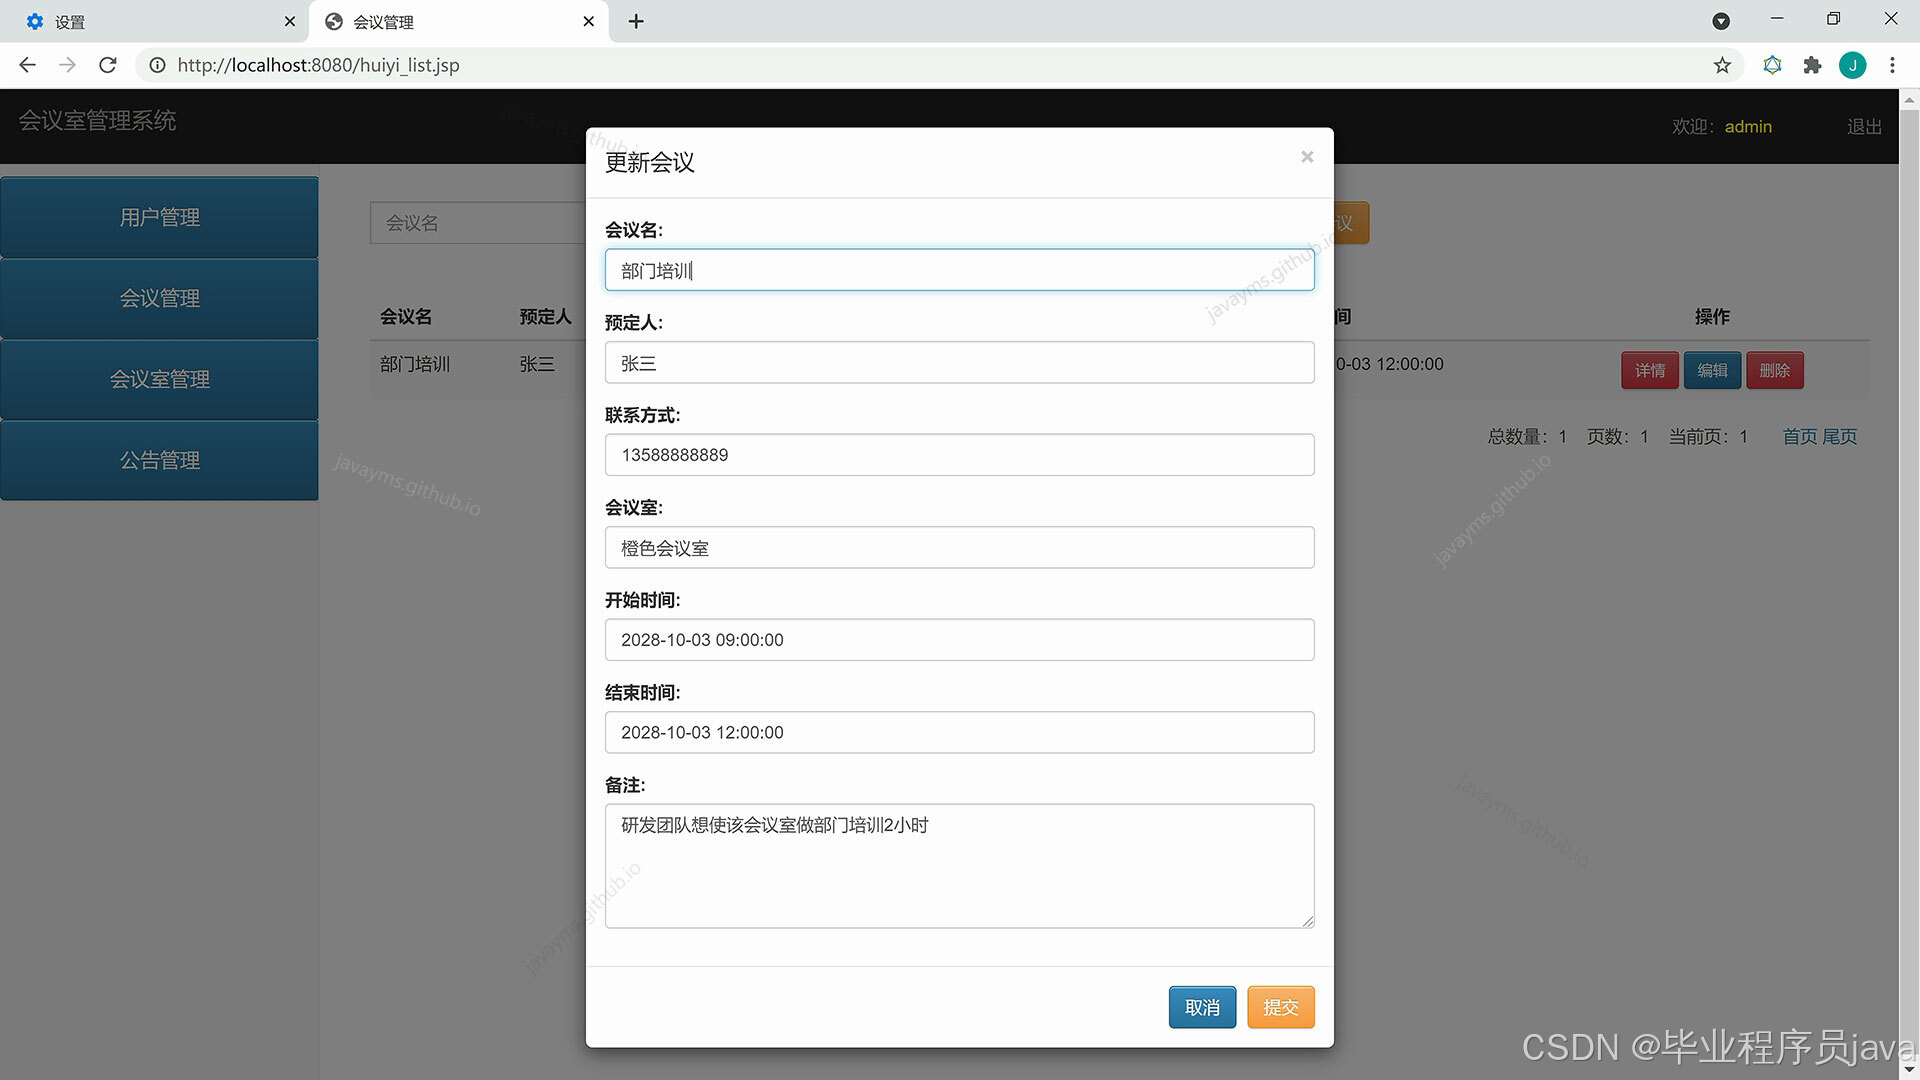Image resolution: width=1920 pixels, height=1080 pixels.
Task: Click the 开始时间 field showing 09:00:00
Action: (959, 640)
